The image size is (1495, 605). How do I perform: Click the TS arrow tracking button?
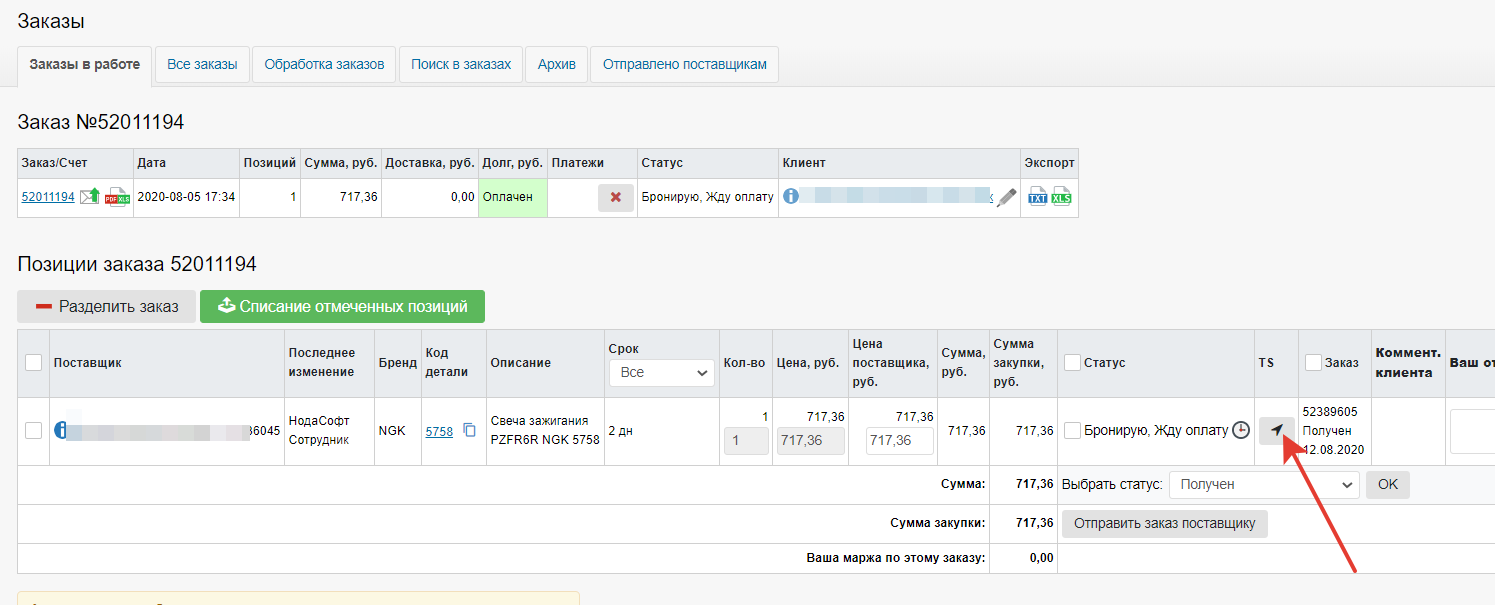coord(1277,430)
